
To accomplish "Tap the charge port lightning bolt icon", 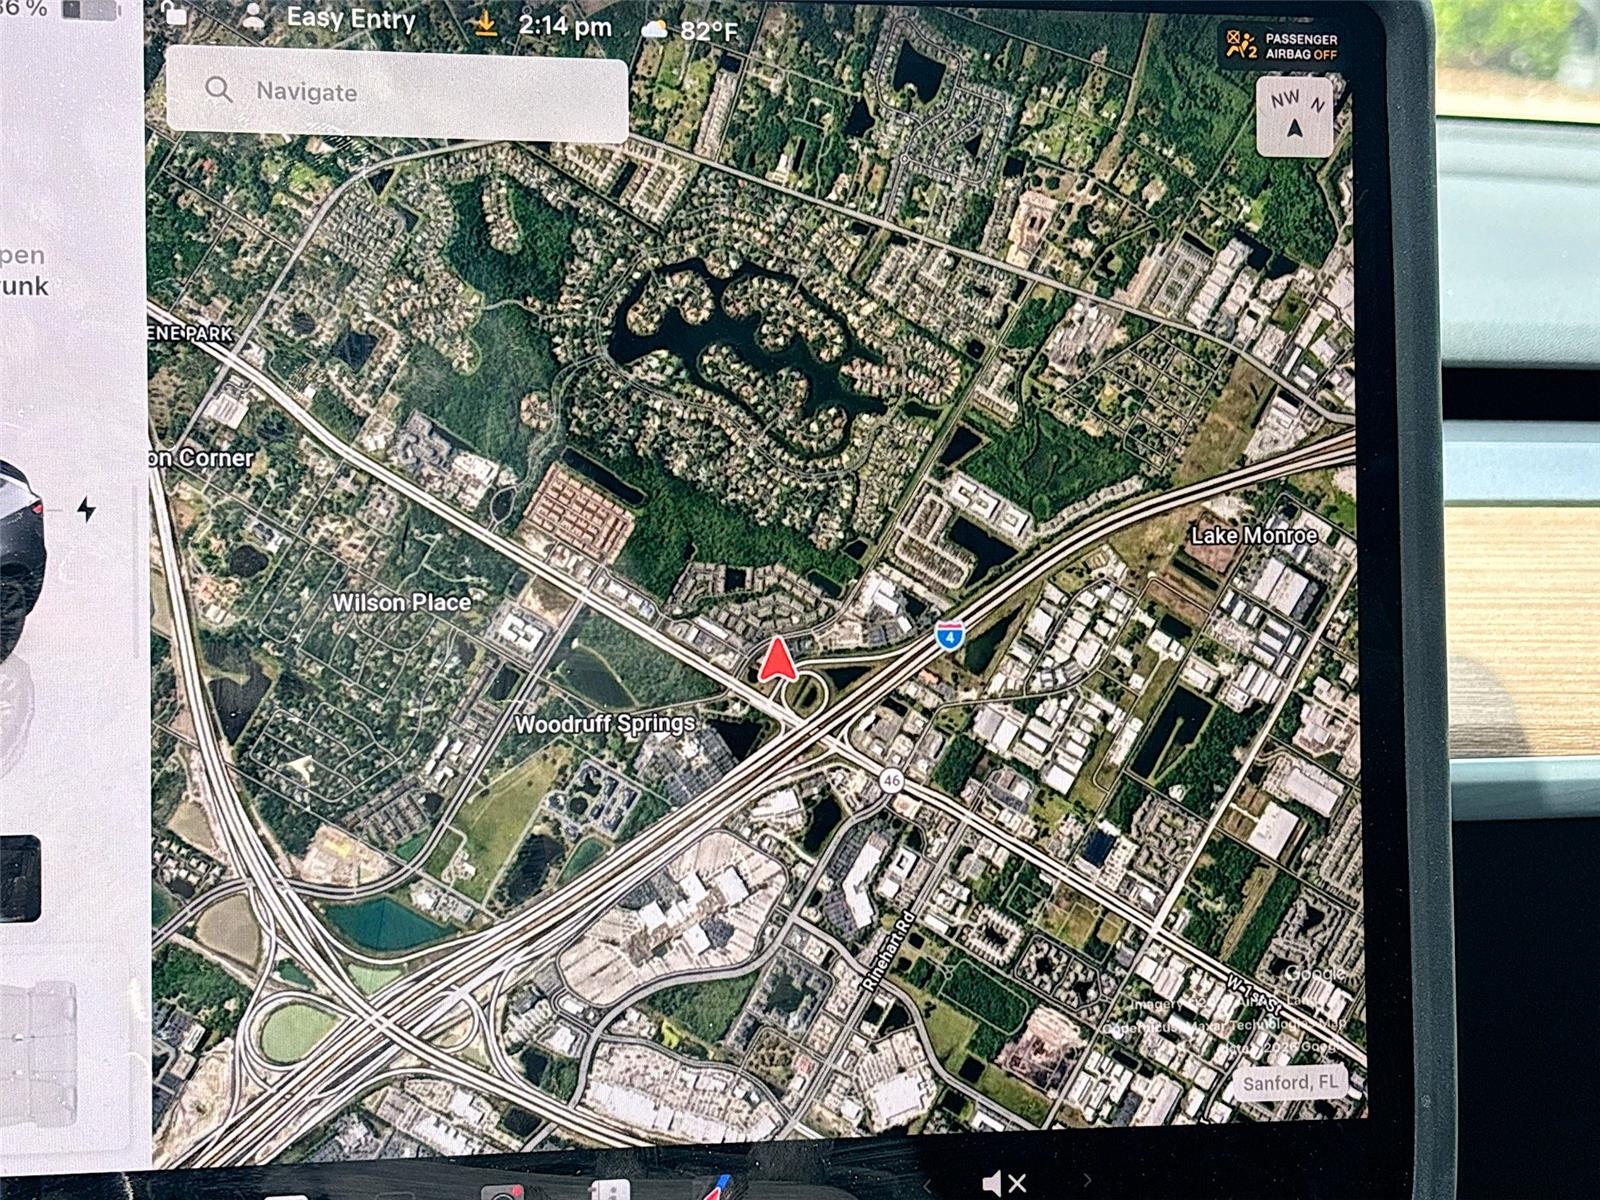I will coord(87,509).
